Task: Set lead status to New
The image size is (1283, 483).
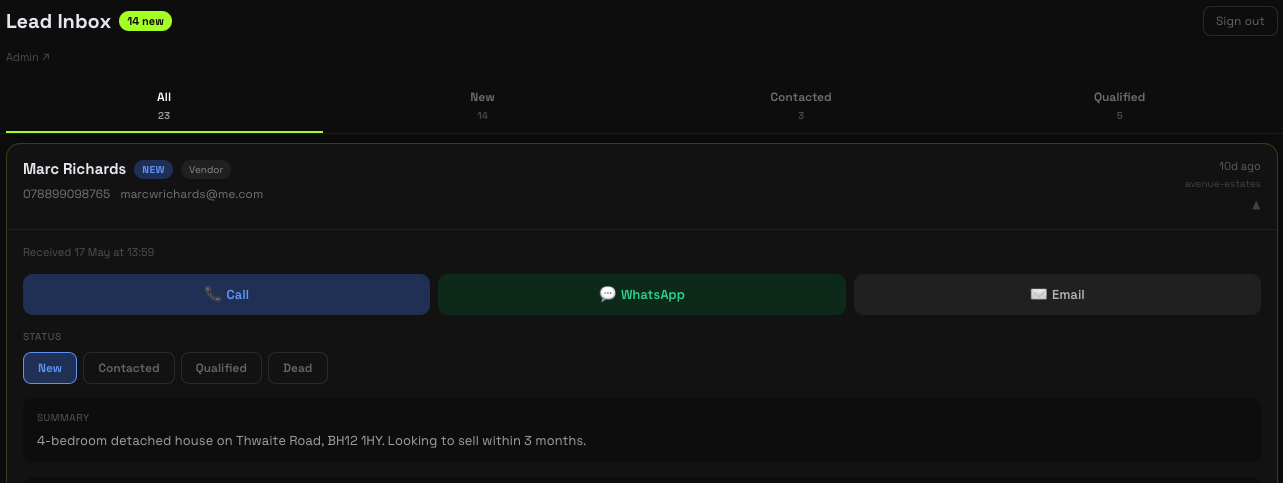Action: pyautogui.click(x=50, y=368)
